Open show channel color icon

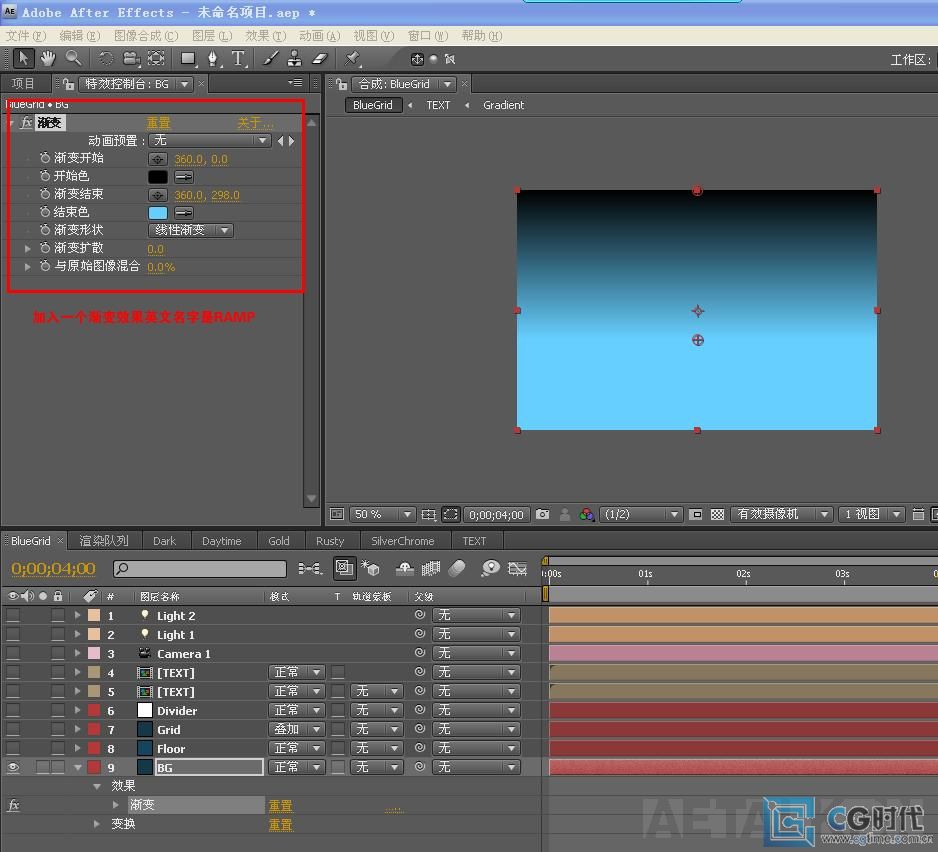click(586, 515)
